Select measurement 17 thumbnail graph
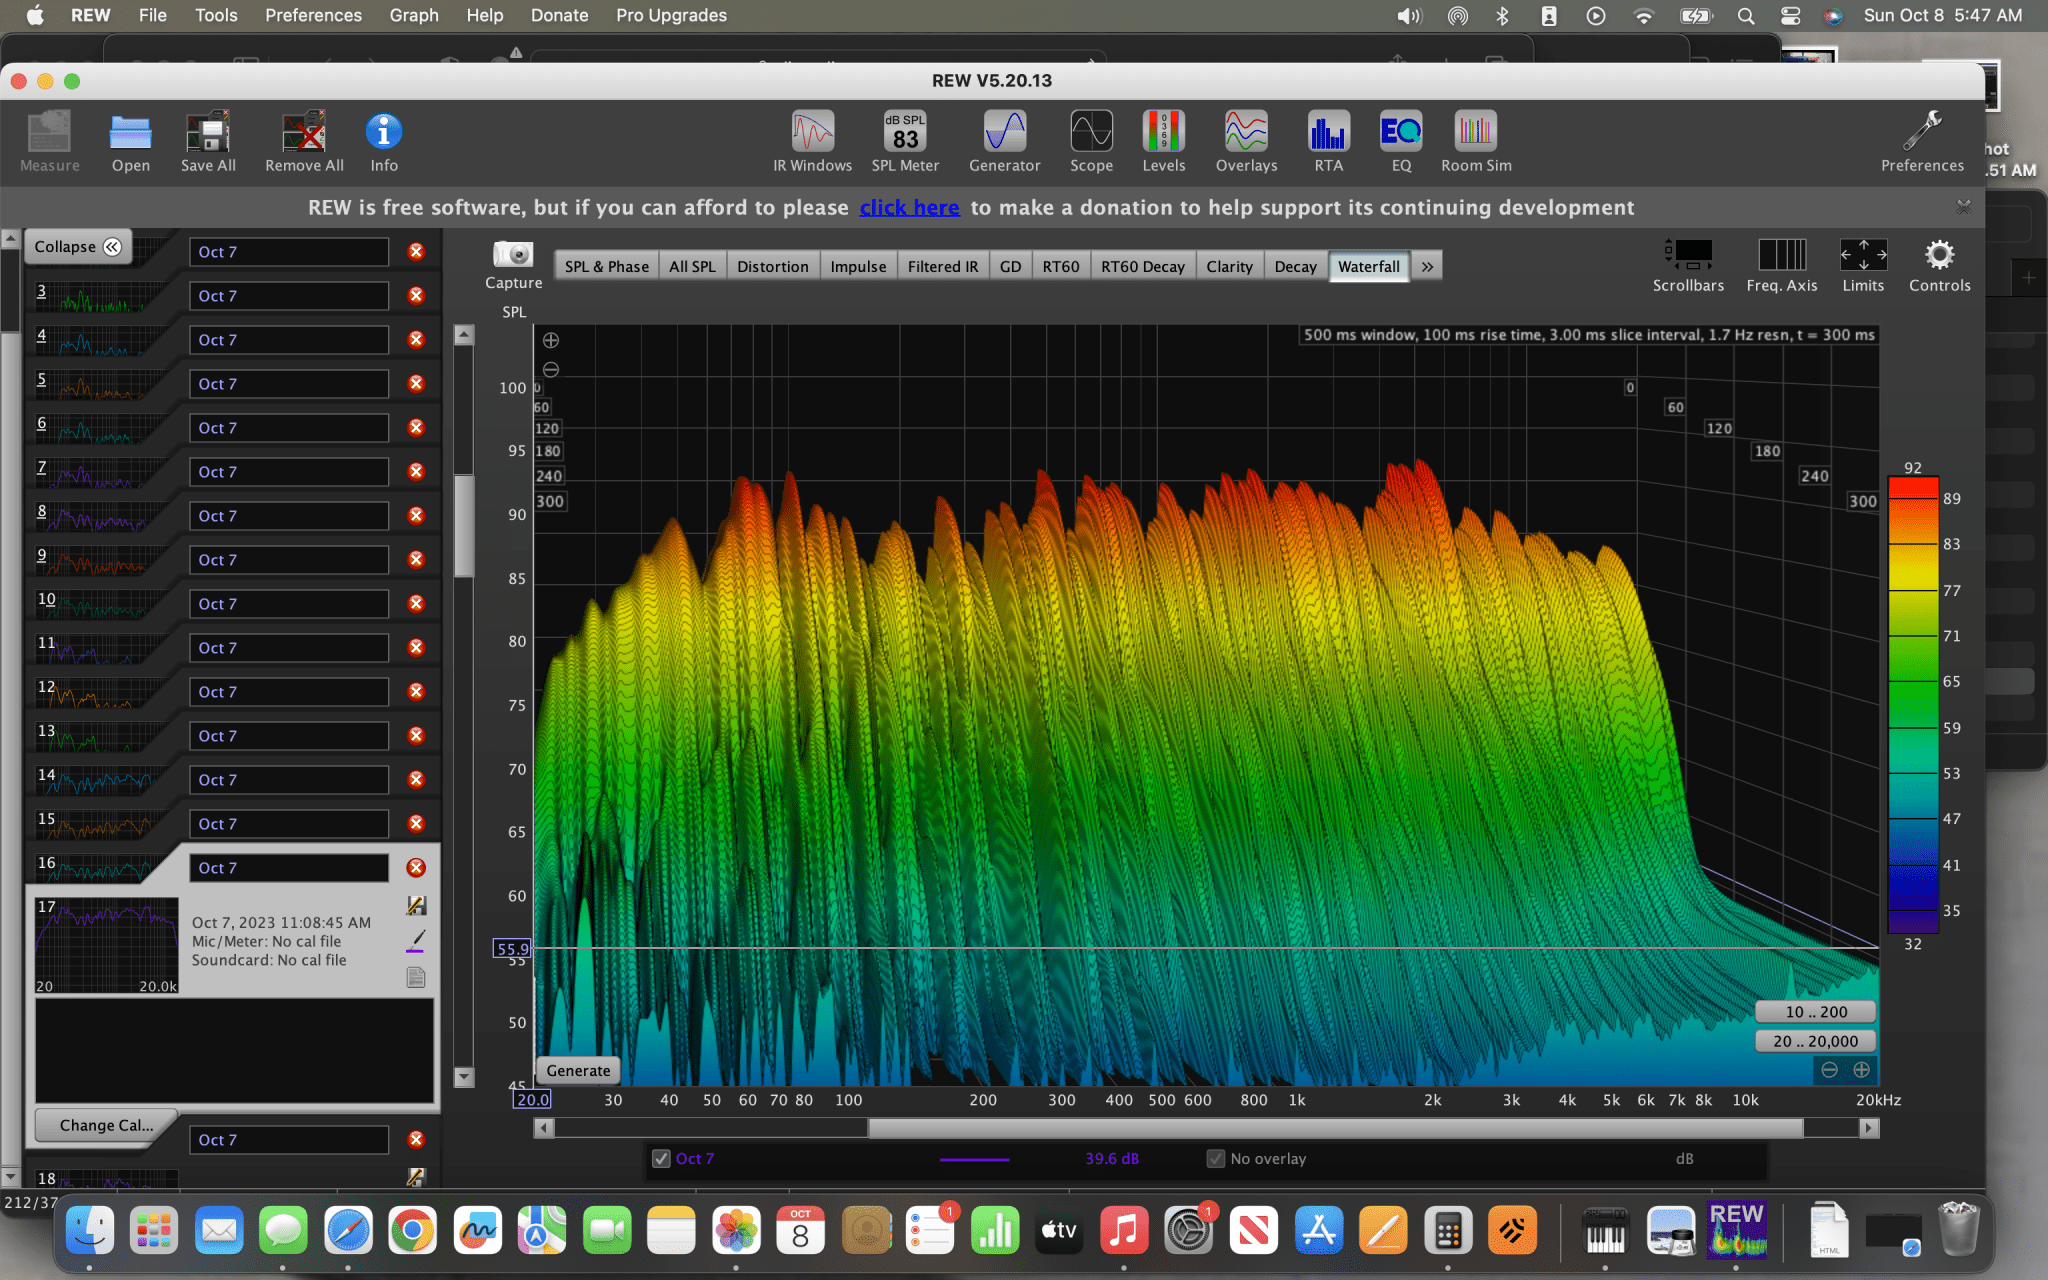 tap(107, 946)
